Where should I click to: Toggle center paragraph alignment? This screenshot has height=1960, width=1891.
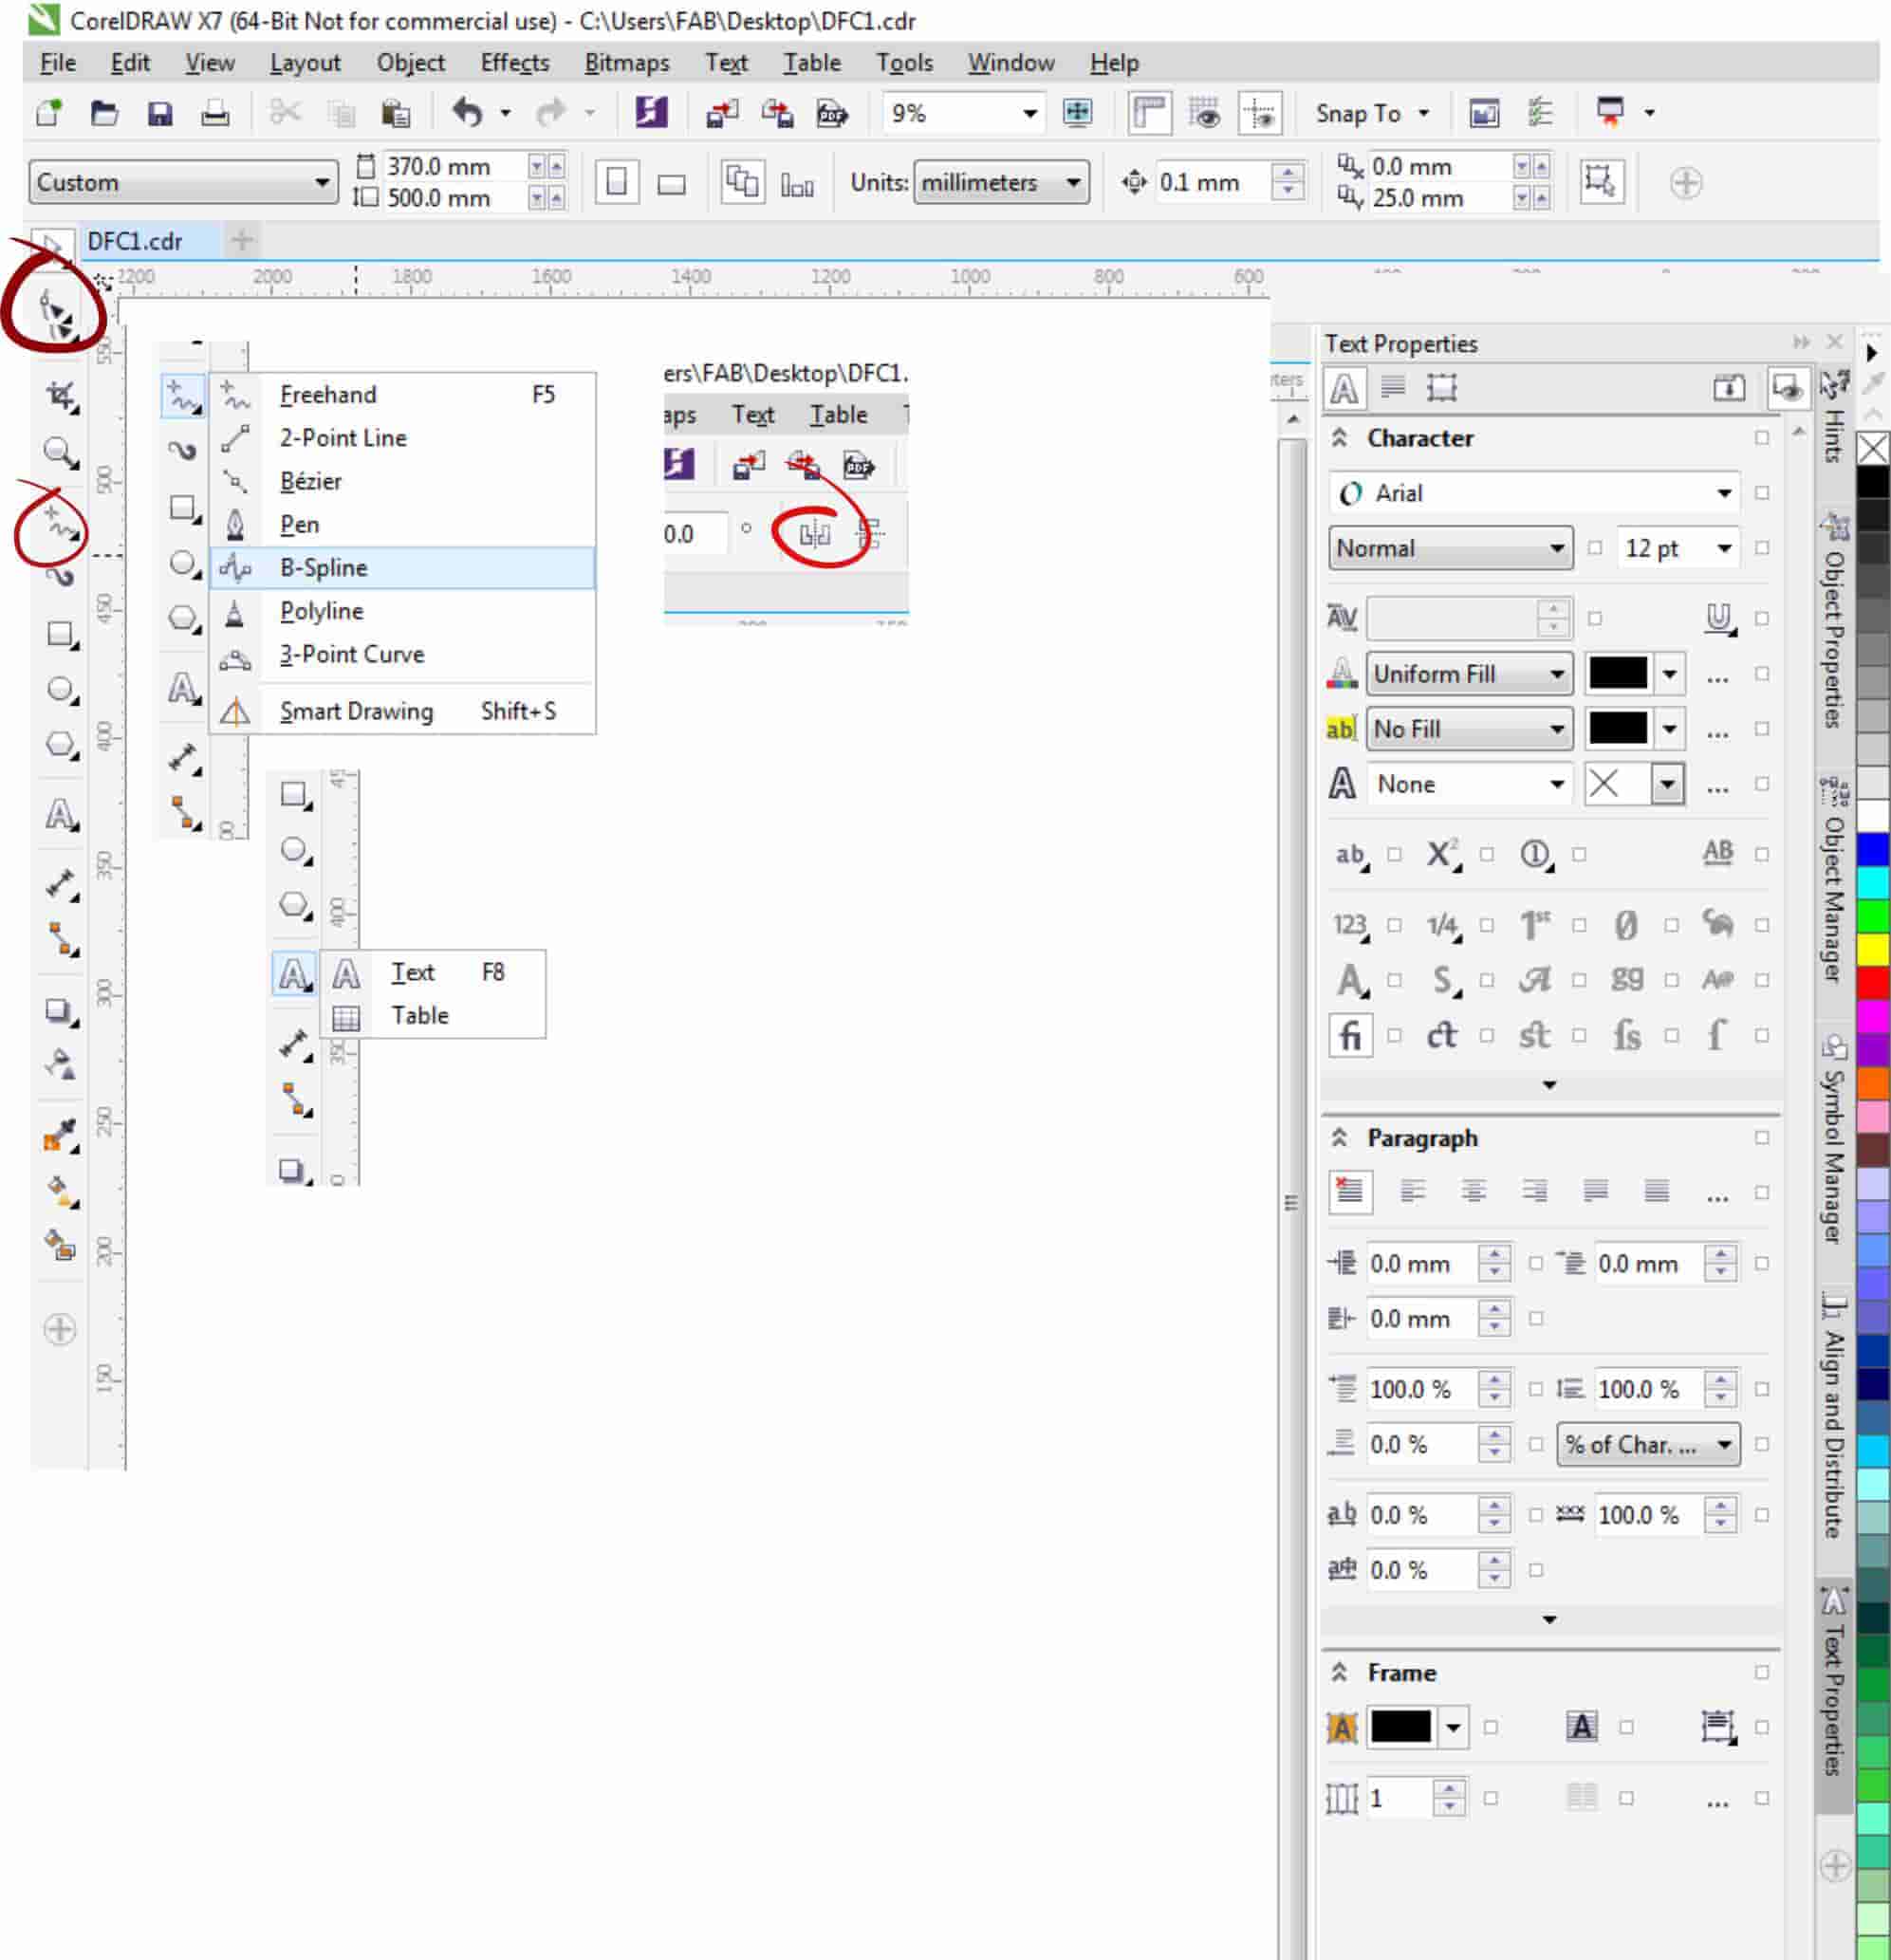tap(1473, 1191)
